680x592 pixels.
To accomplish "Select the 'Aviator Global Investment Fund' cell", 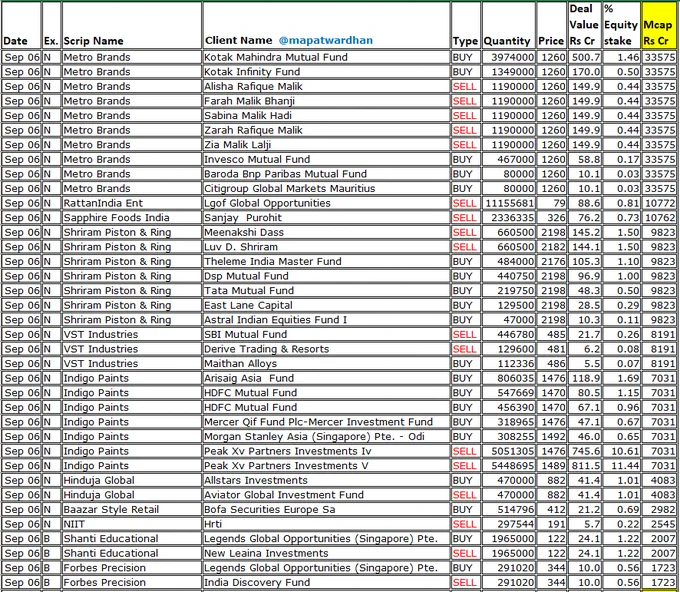I will tap(326, 495).
